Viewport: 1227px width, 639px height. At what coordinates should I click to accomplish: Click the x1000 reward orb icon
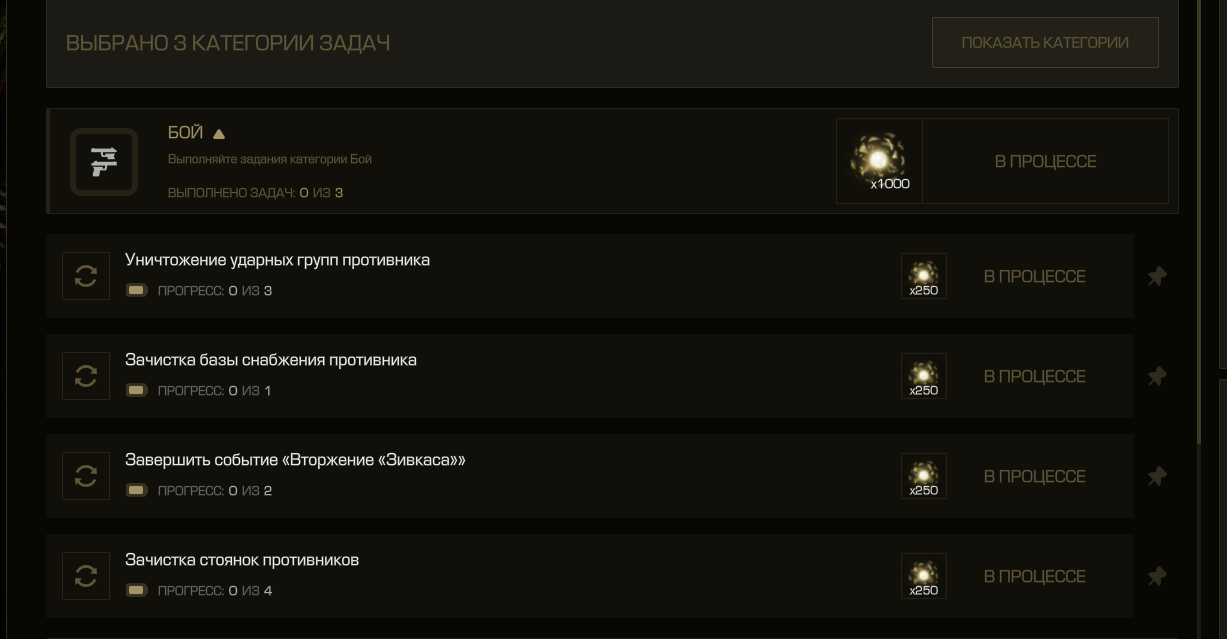tap(879, 161)
